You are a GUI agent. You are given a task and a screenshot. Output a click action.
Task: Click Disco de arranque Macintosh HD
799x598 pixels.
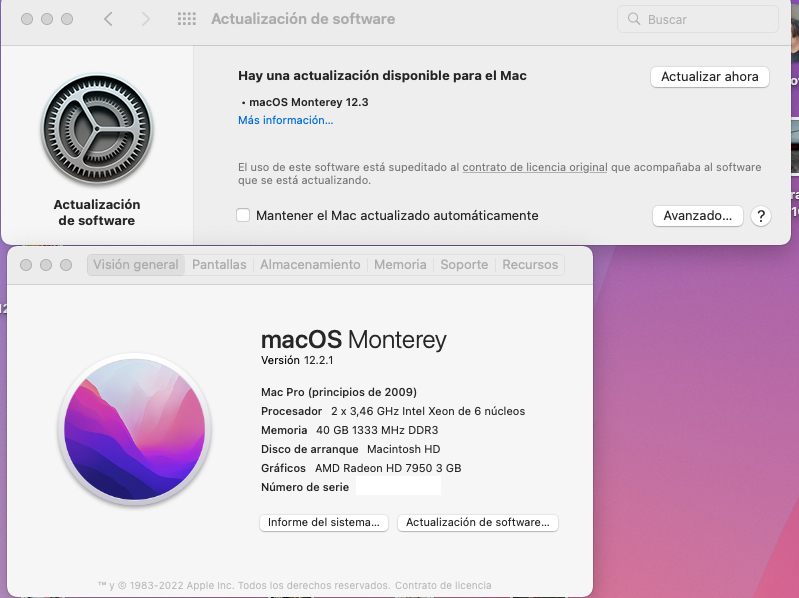coord(350,449)
